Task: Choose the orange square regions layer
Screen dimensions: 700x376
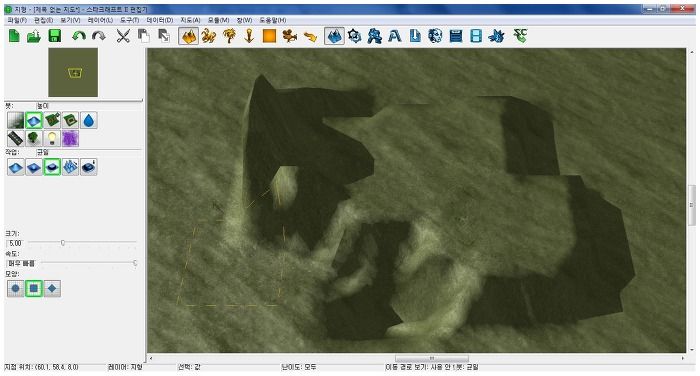Action: [x=269, y=36]
